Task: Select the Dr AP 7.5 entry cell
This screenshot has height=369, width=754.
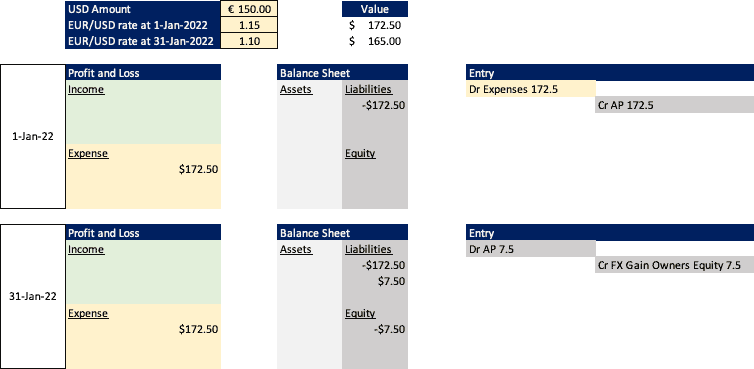Action: click(x=530, y=249)
